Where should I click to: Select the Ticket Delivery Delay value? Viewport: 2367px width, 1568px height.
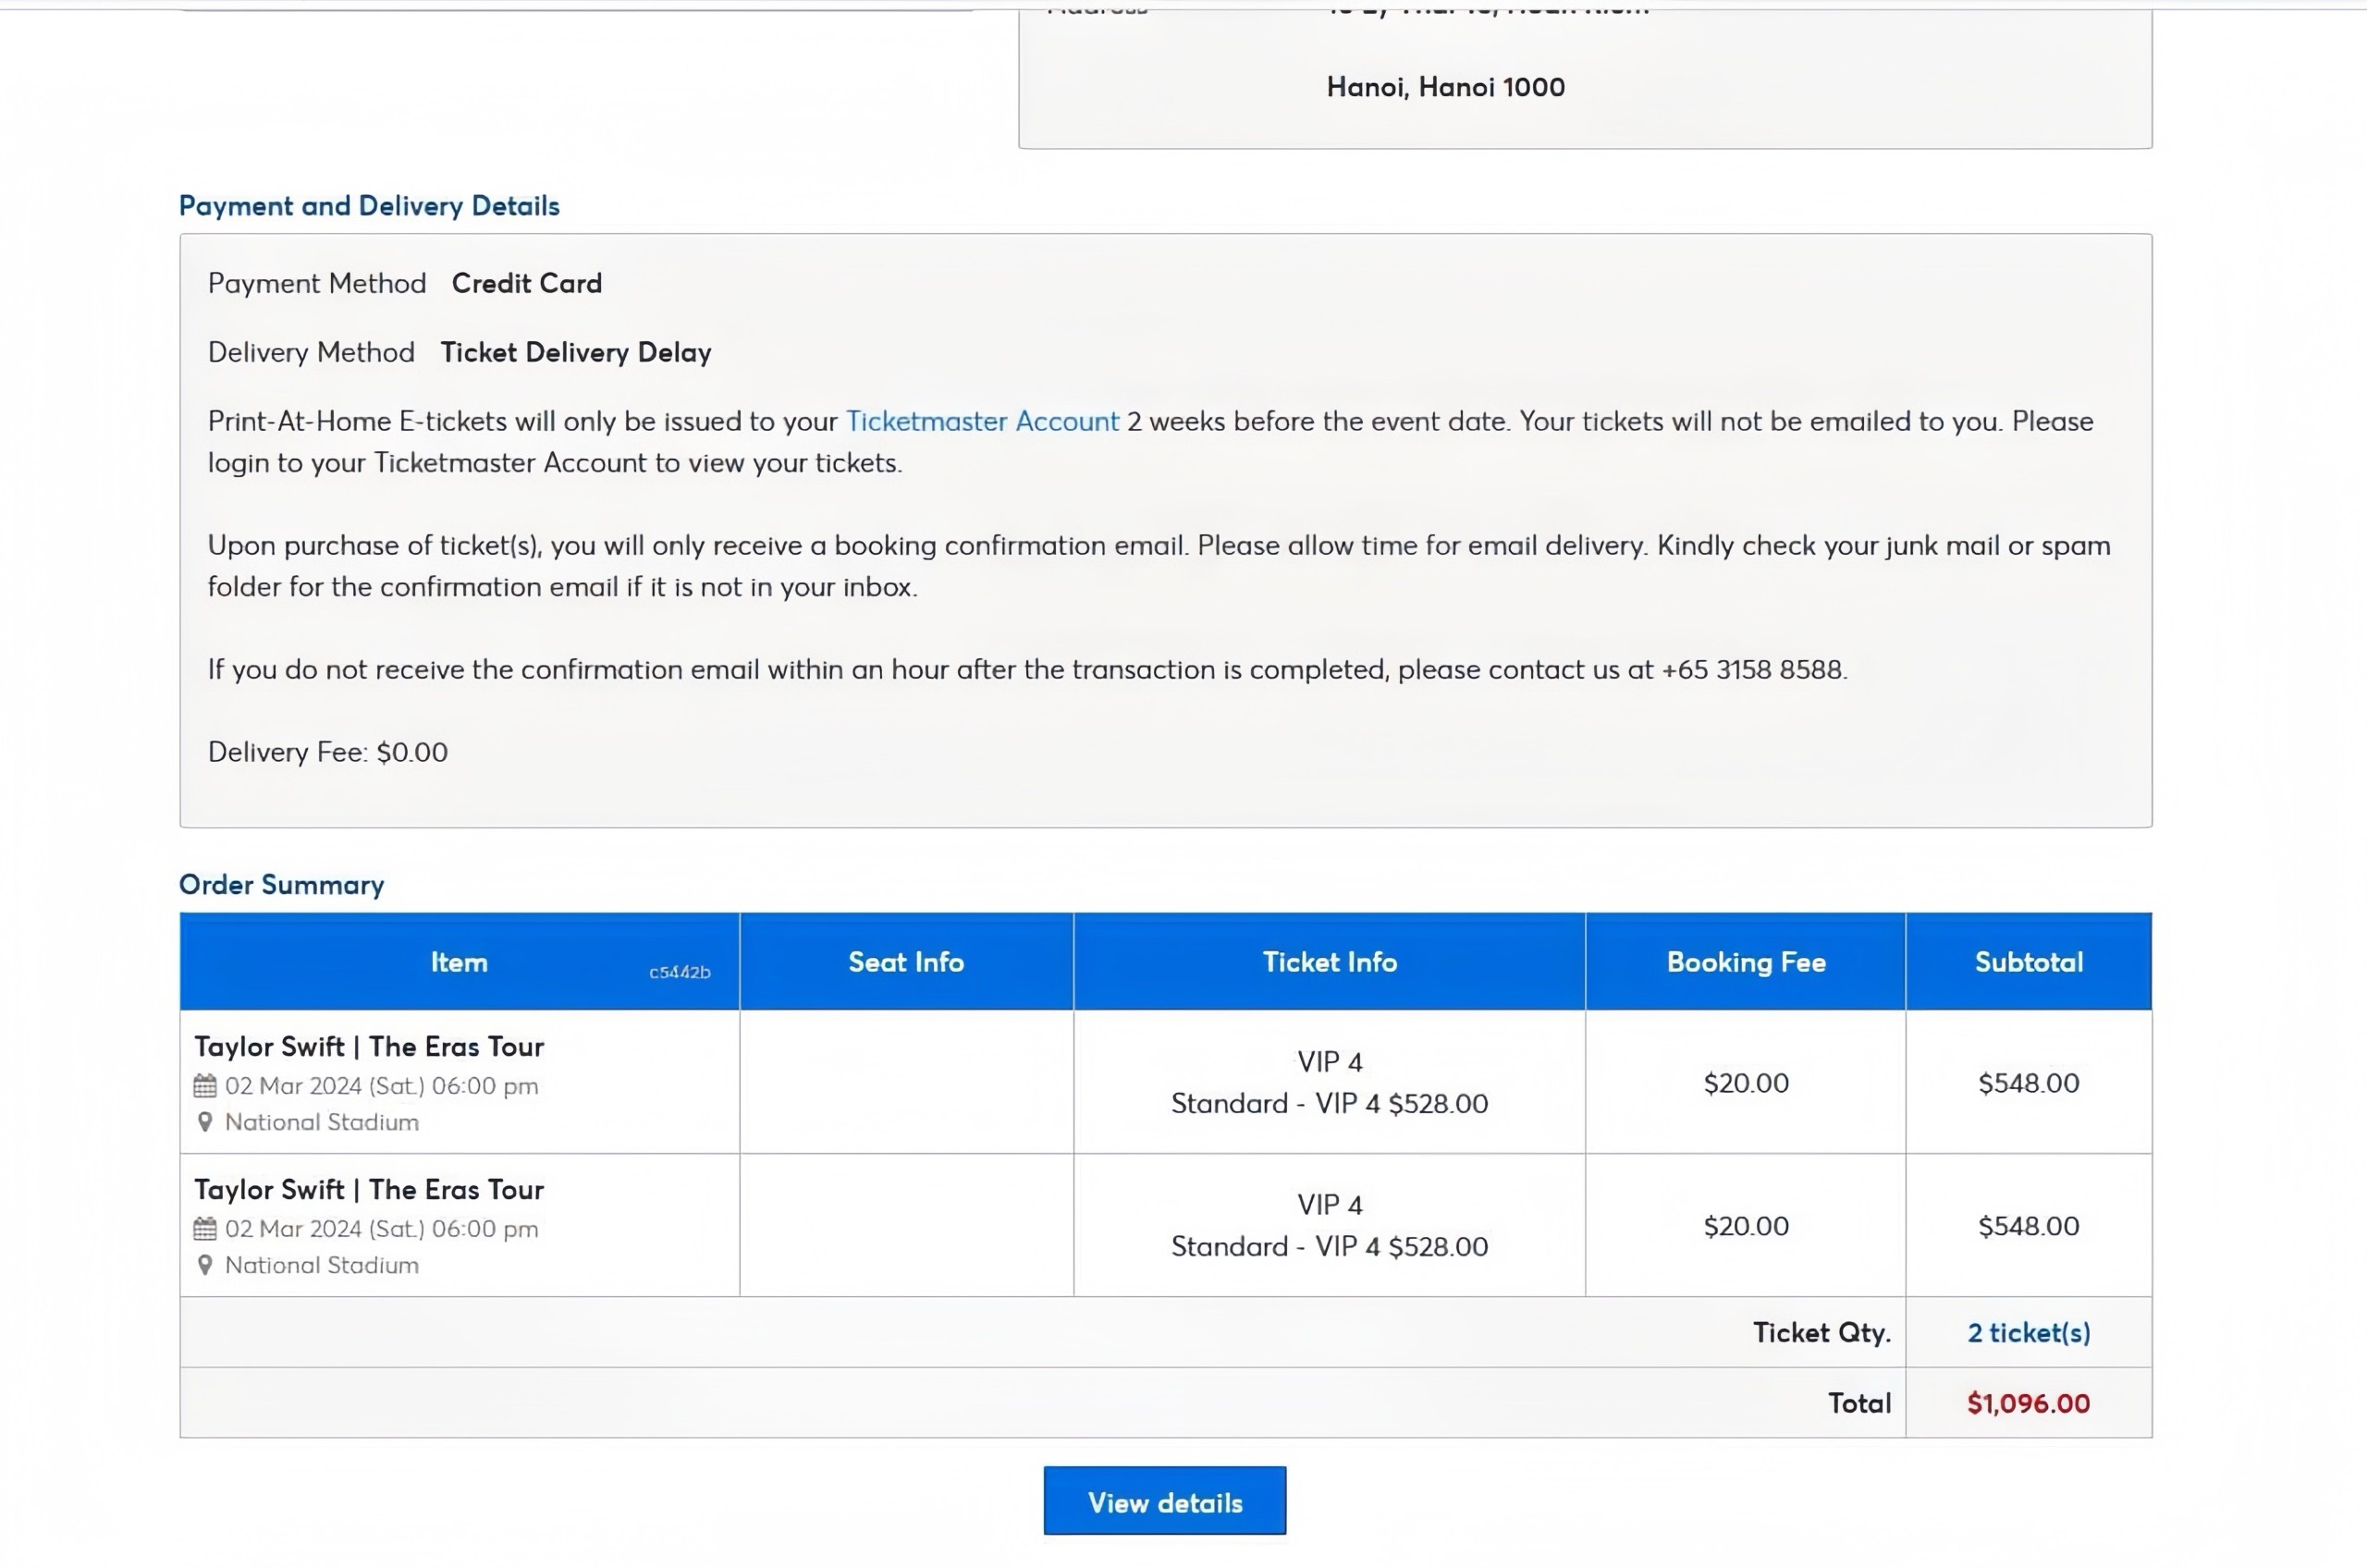[576, 352]
